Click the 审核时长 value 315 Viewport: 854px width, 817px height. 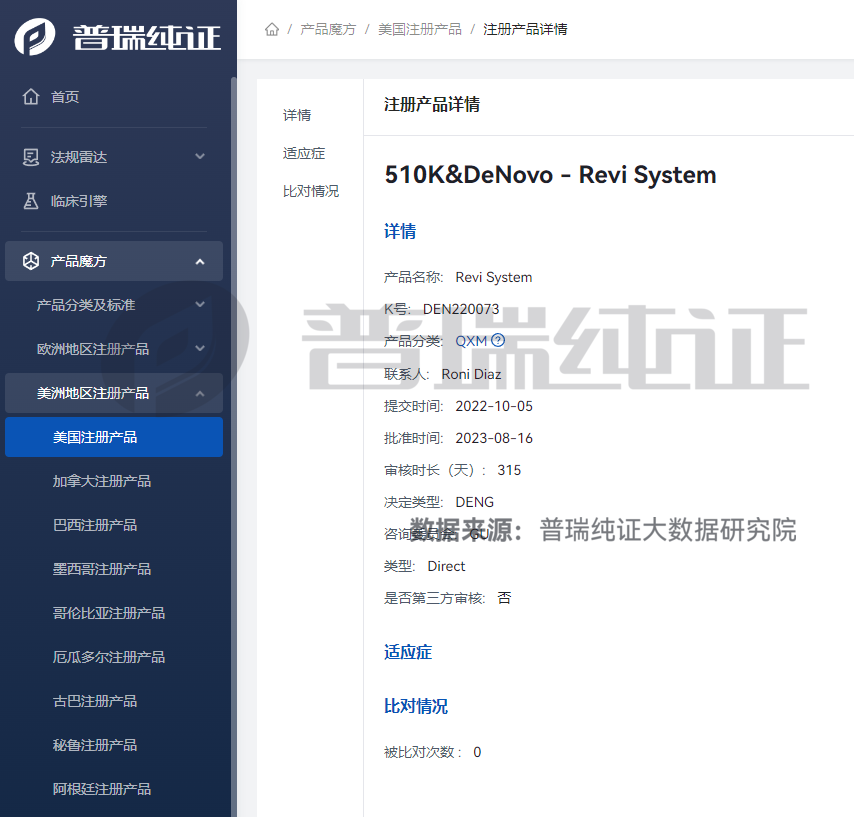click(x=509, y=470)
